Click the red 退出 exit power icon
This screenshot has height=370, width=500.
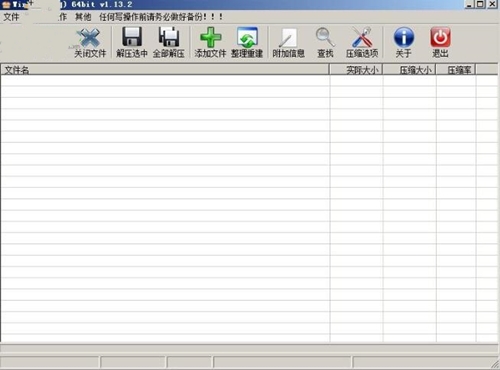point(440,37)
